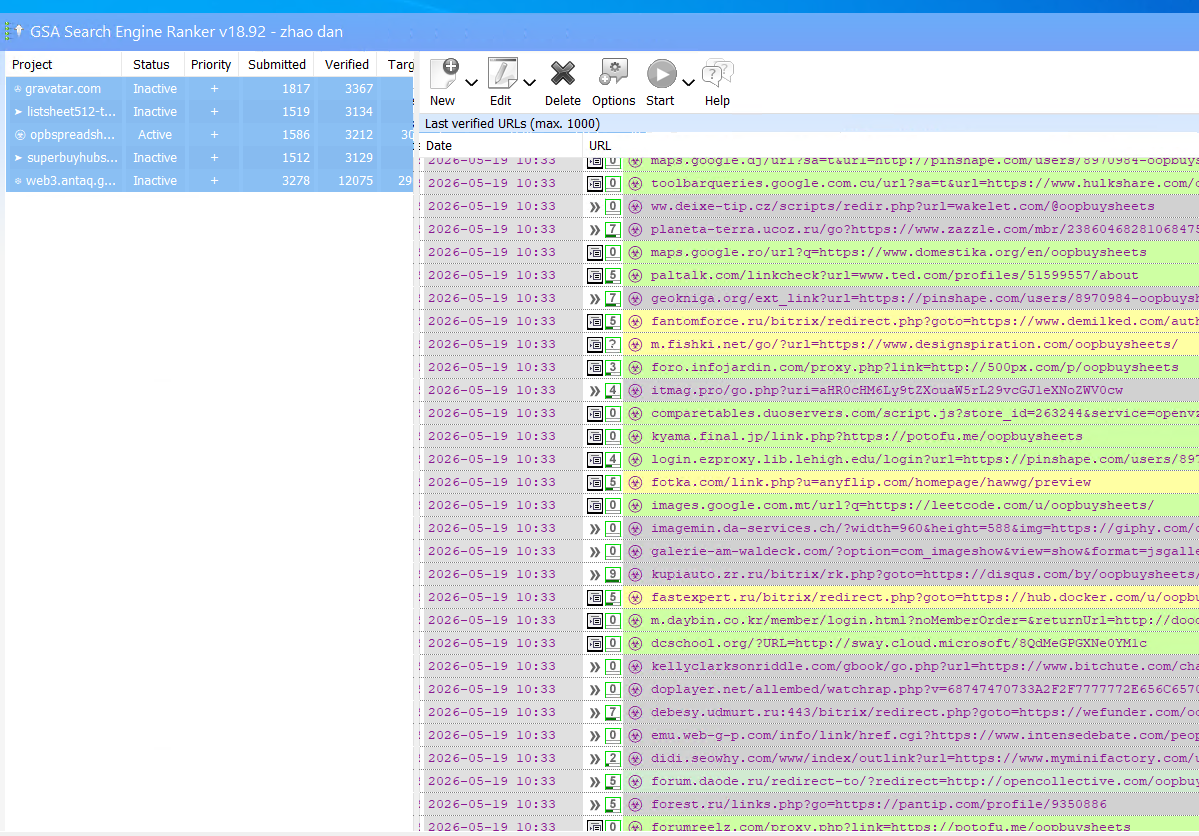Sort by the Priority column header
Image resolution: width=1199 pixels, height=836 pixels.
click(x=211, y=65)
